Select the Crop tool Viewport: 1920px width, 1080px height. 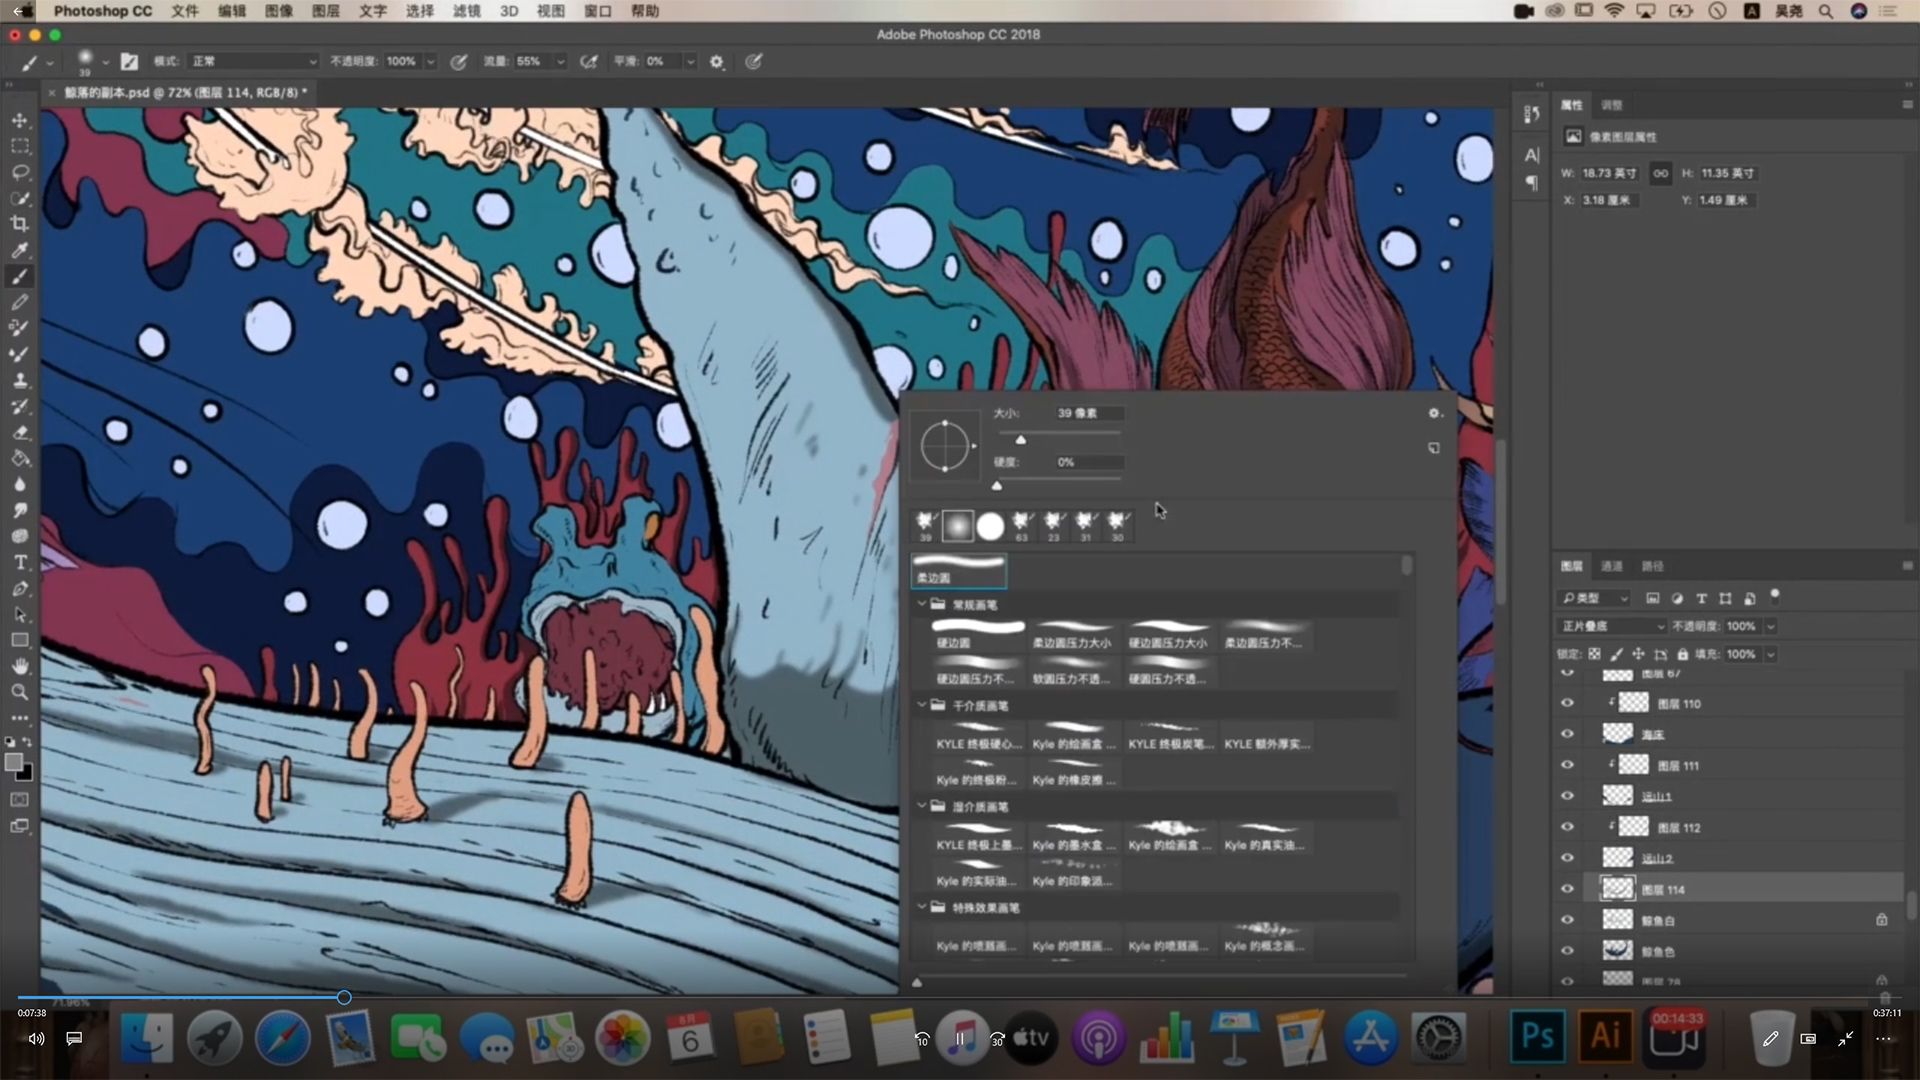pyautogui.click(x=20, y=224)
